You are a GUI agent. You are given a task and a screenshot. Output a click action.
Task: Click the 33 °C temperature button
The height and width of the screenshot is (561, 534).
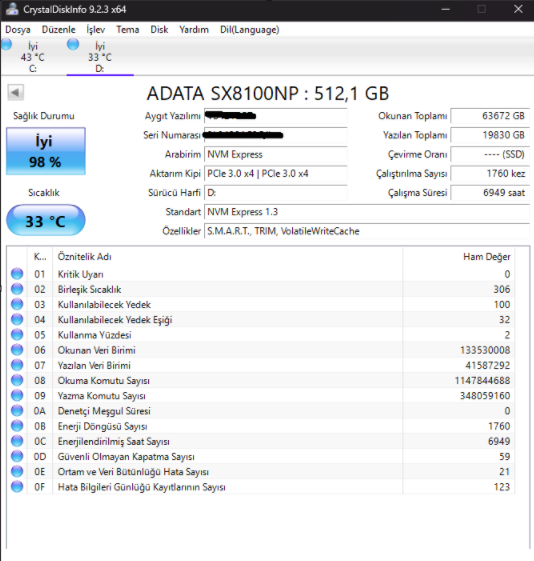46,220
